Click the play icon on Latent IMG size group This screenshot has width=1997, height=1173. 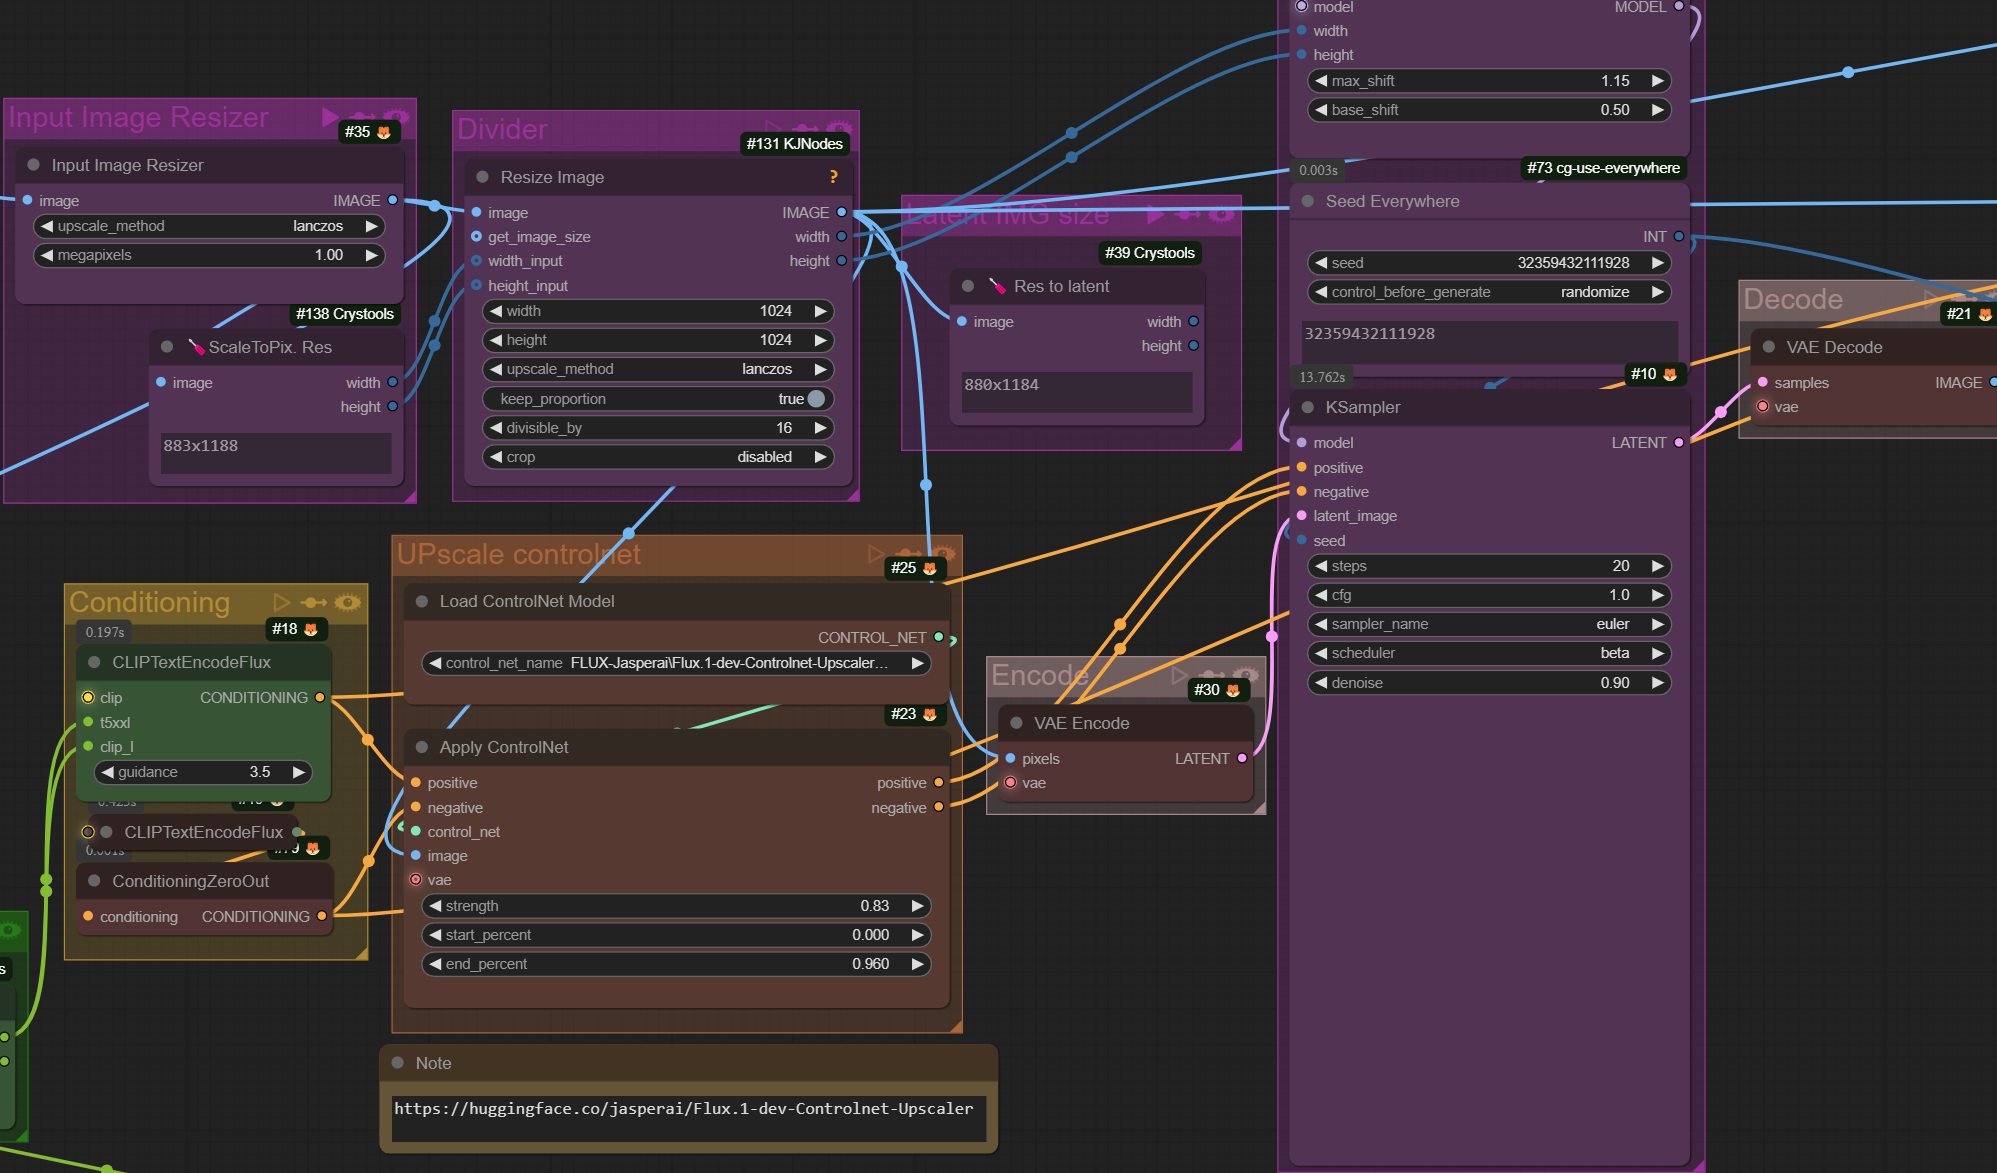tap(1155, 214)
